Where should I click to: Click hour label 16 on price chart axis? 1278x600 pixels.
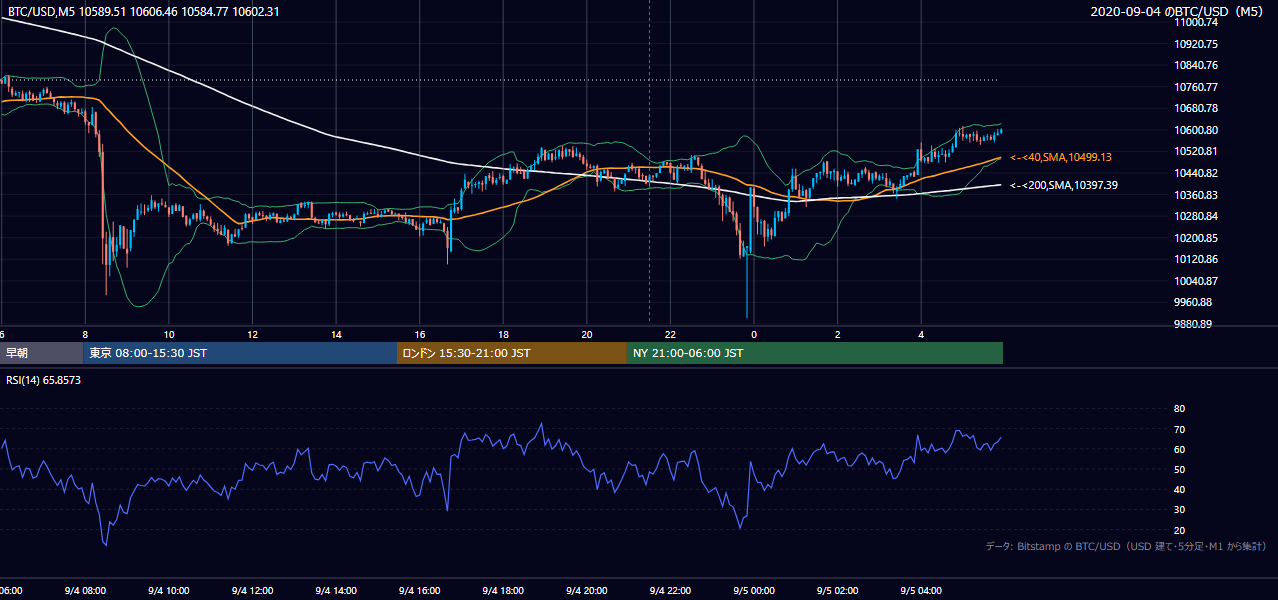pyautogui.click(x=419, y=335)
